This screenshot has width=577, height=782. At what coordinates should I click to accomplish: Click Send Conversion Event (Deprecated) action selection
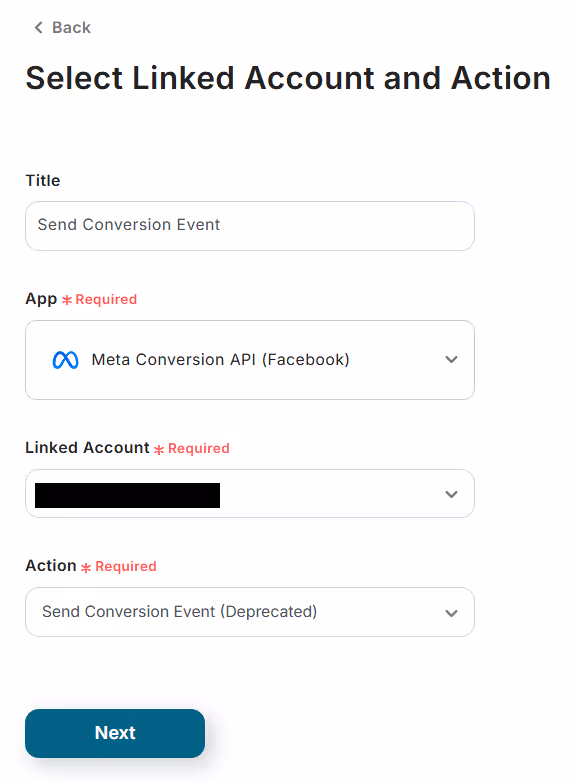180,611
